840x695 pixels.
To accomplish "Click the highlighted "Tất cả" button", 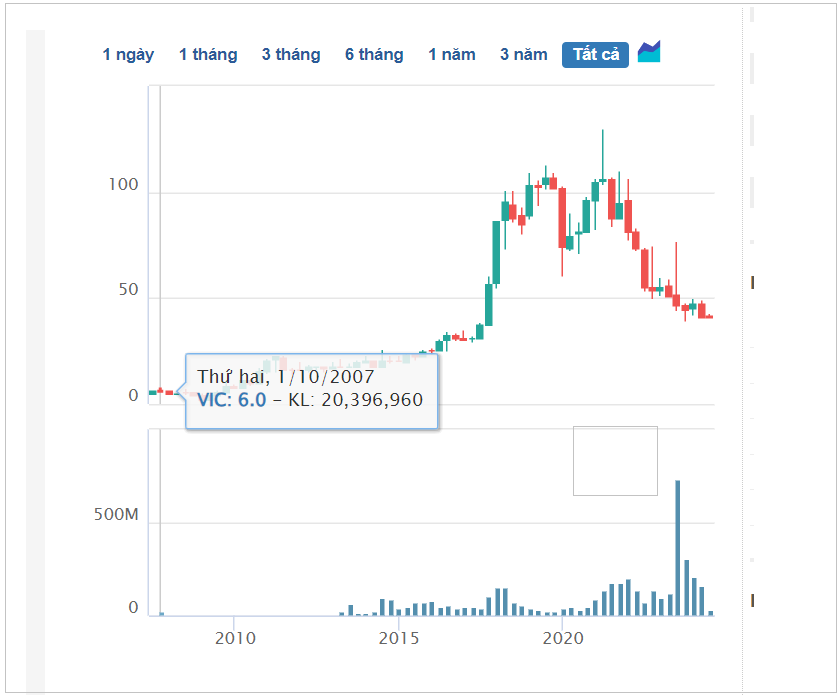I will pos(595,54).
